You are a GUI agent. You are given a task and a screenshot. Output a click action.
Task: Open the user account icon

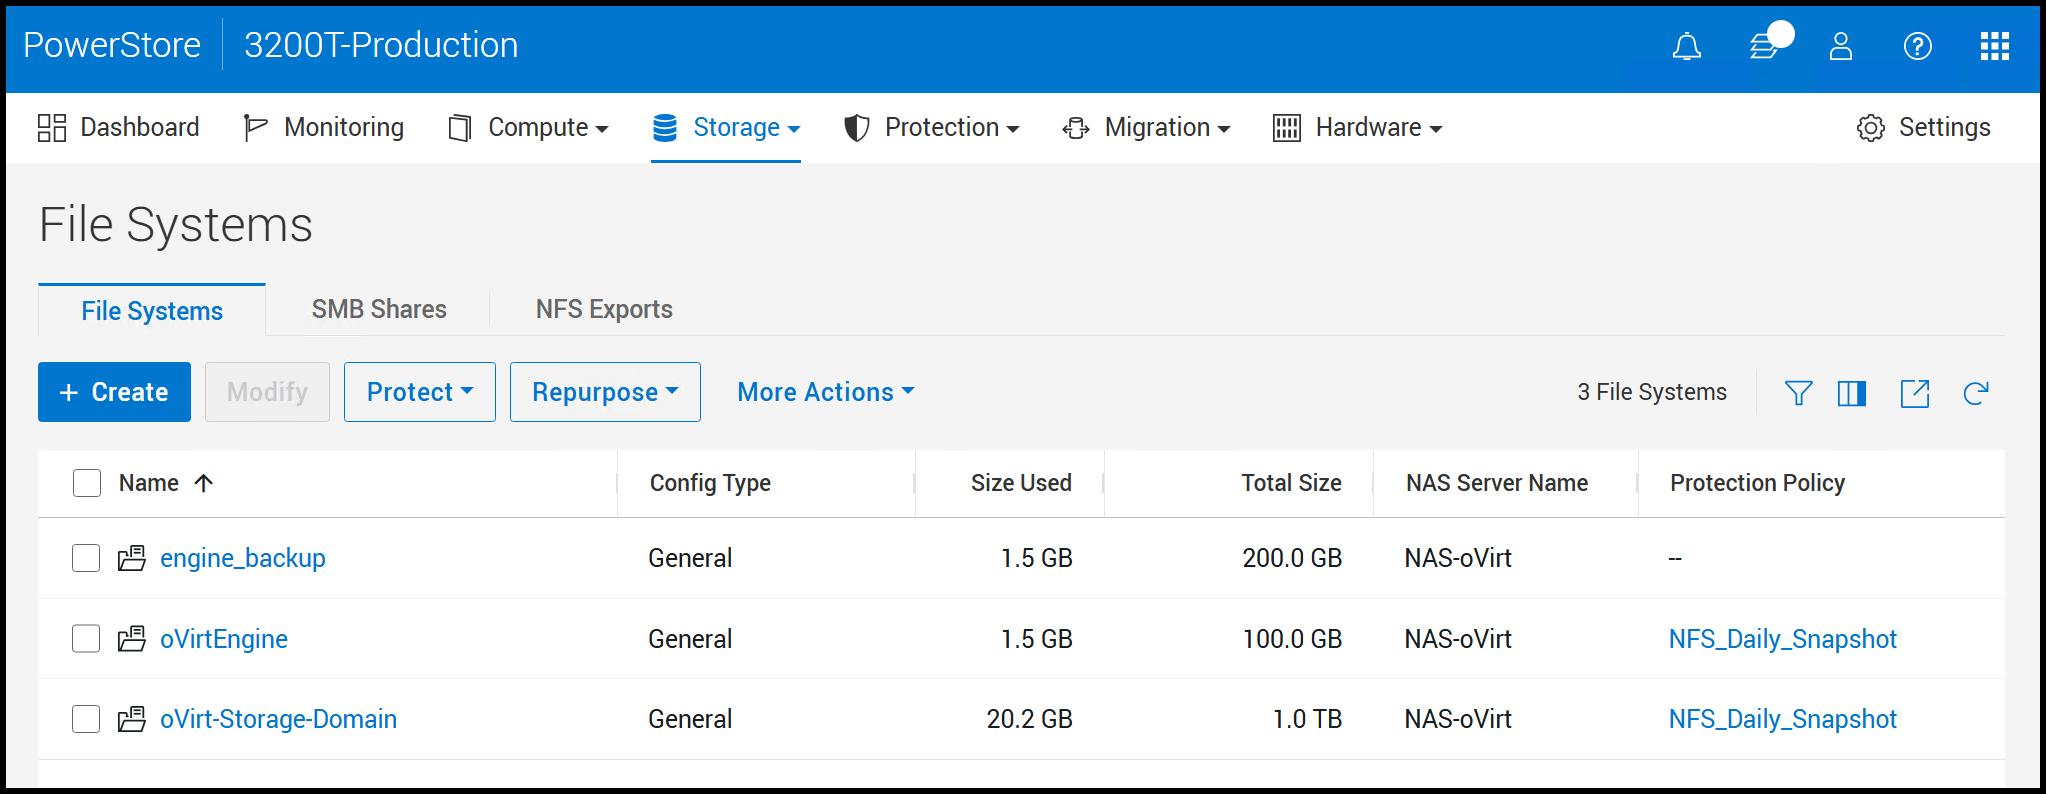click(x=1841, y=46)
